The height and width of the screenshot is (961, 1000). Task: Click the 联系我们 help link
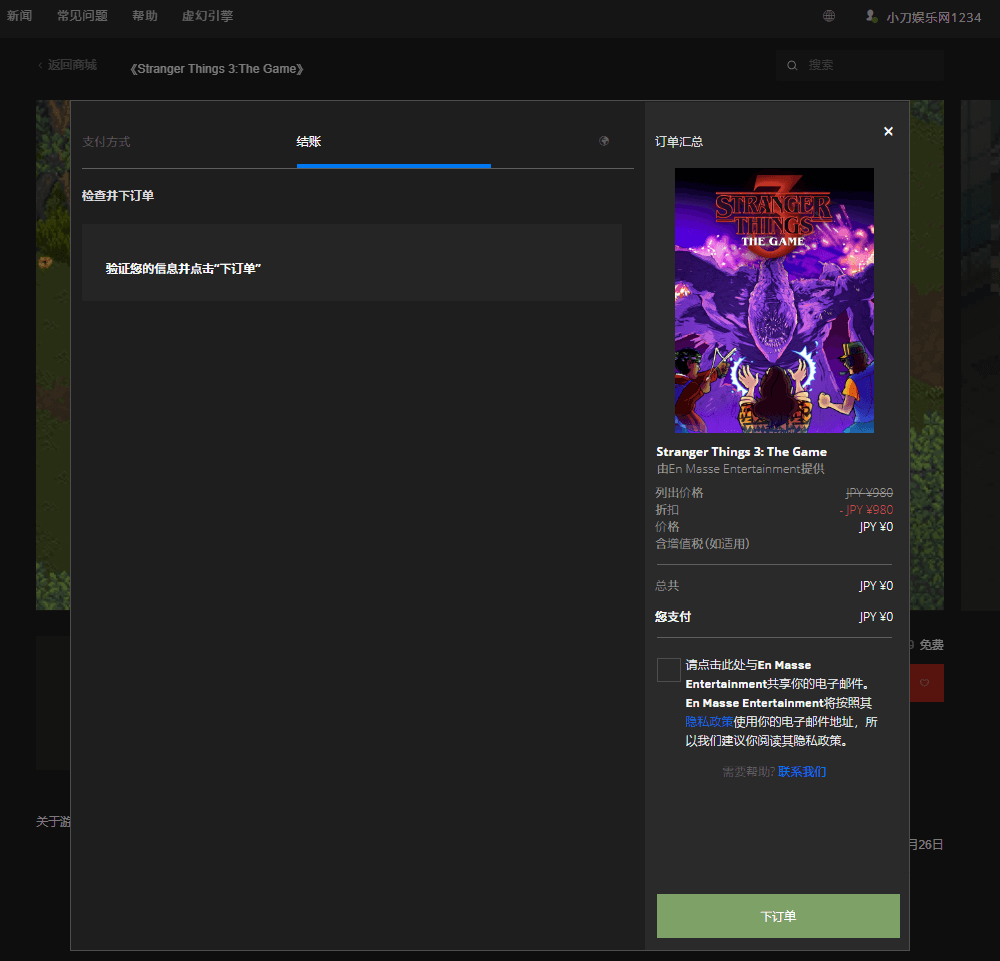802,772
